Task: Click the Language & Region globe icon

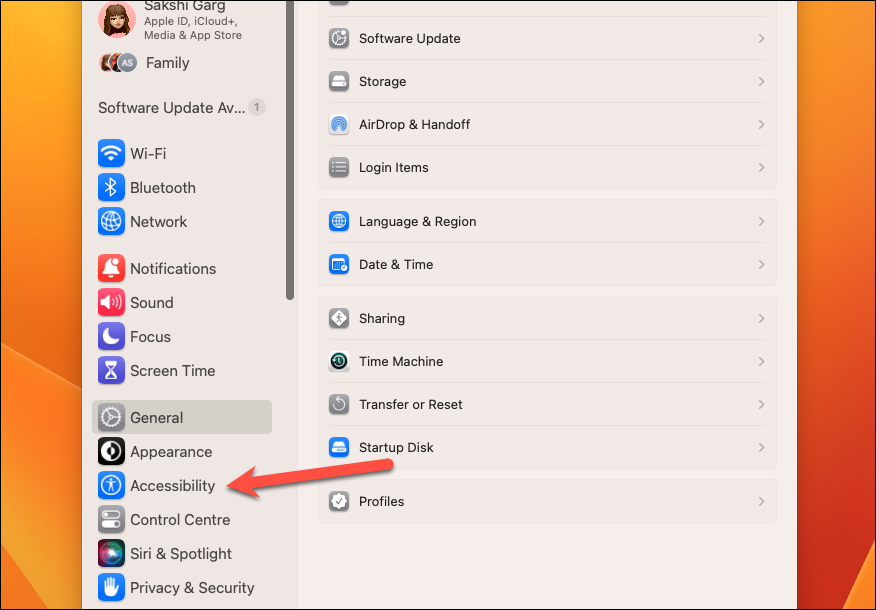Action: [x=339, y=222]
